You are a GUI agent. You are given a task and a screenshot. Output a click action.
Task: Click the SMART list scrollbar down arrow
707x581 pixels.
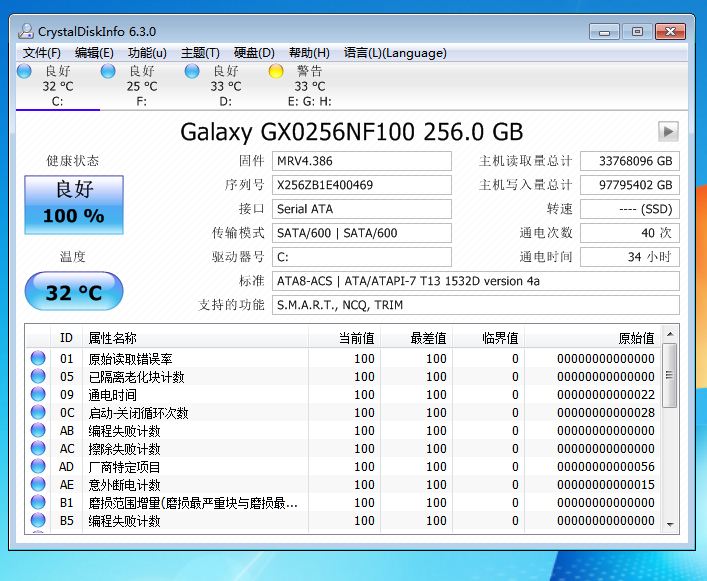click(670, 525)
